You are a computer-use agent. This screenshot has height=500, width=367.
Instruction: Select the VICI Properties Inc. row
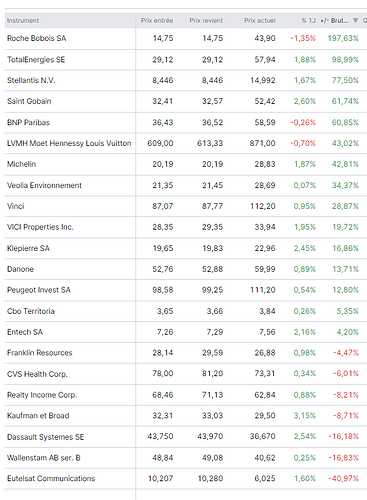[x=186, y=227]
